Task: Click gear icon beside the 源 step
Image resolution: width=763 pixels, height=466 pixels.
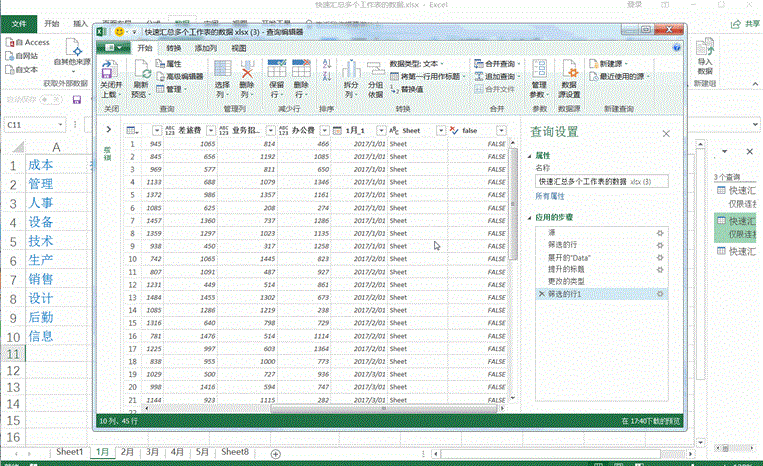Action: (x=659, y=231)
